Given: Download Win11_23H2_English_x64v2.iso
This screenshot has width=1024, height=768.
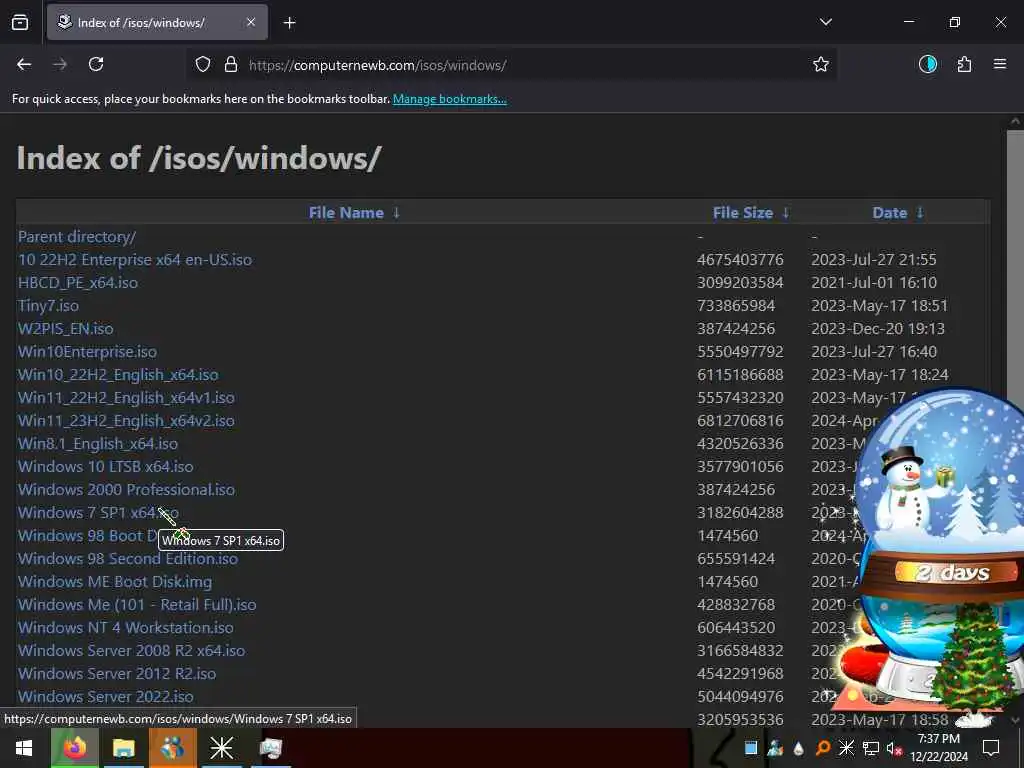Looking at the screenshot, I should coord(126,421).
